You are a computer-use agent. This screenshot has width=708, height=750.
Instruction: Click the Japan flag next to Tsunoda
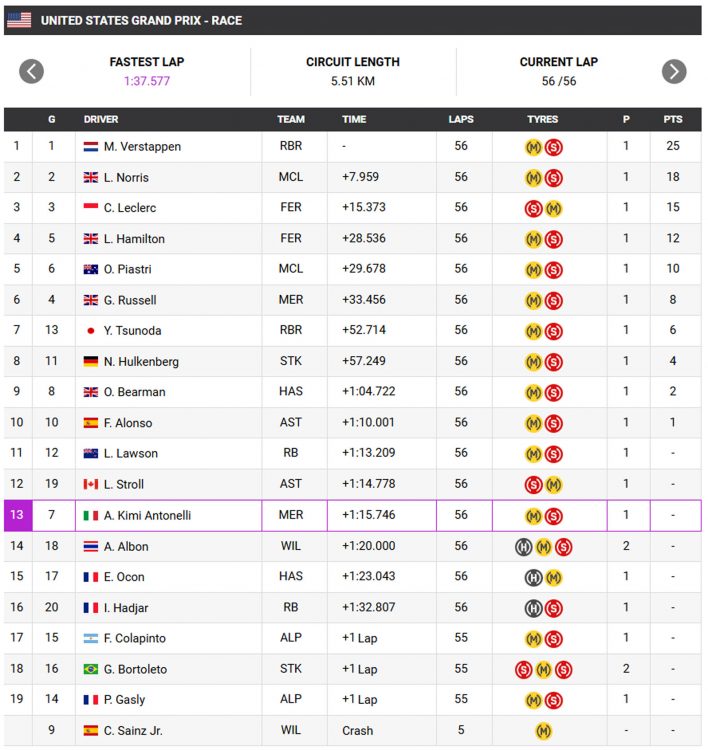pyautogui.click(x=91, y=331)
